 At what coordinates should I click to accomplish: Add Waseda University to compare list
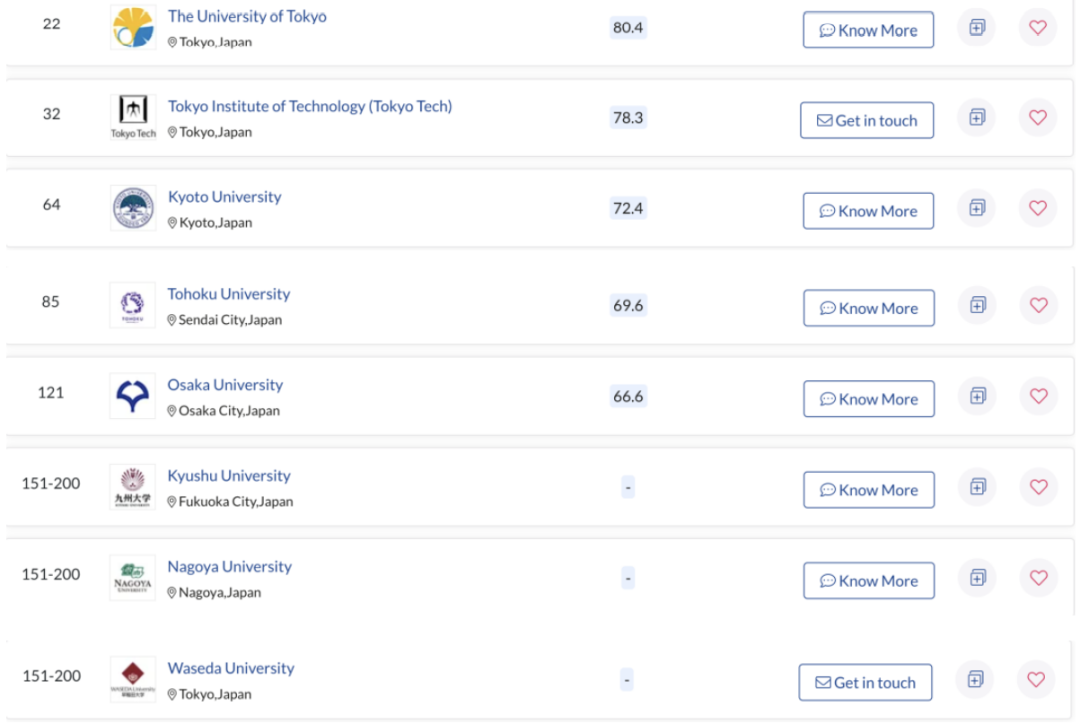(x=975, y=680)
